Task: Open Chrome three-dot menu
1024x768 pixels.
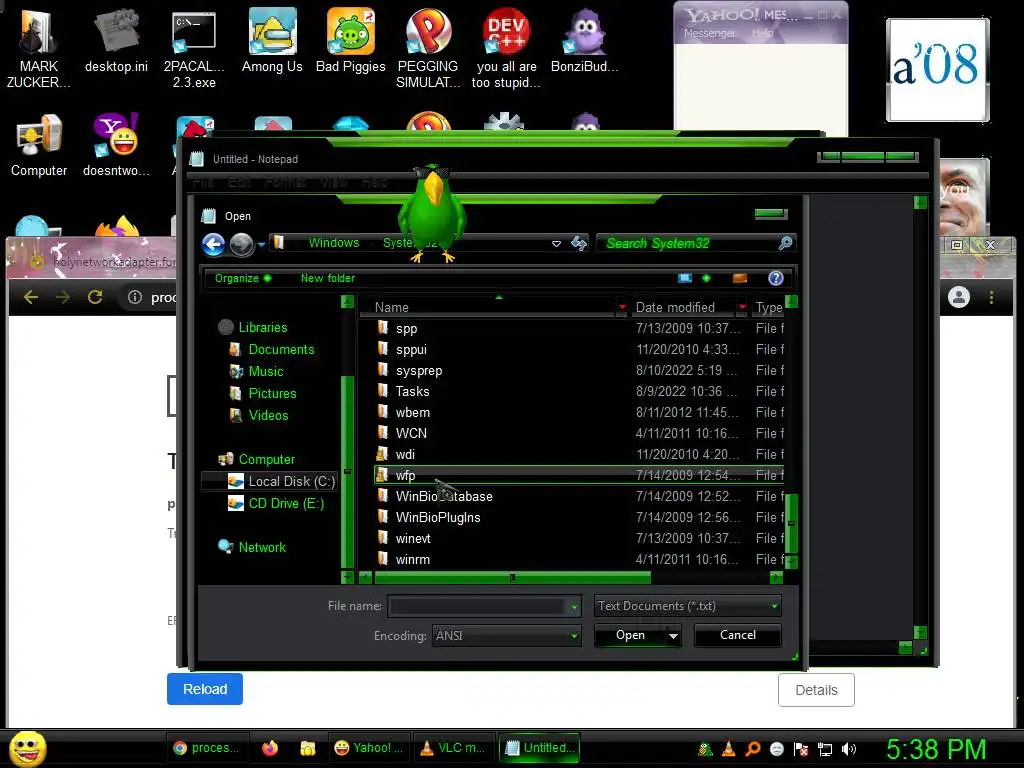Action: pyautogui.click(x=991, y=297)
